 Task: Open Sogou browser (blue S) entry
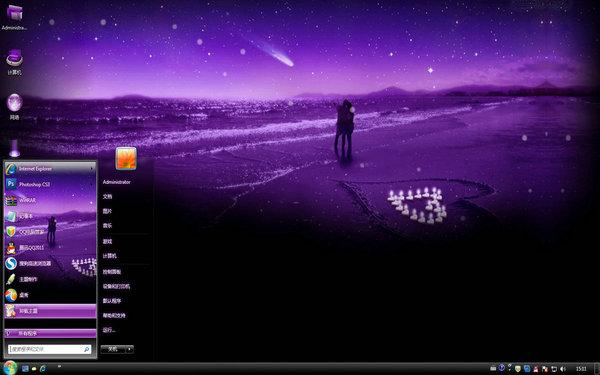click(50, 263)
